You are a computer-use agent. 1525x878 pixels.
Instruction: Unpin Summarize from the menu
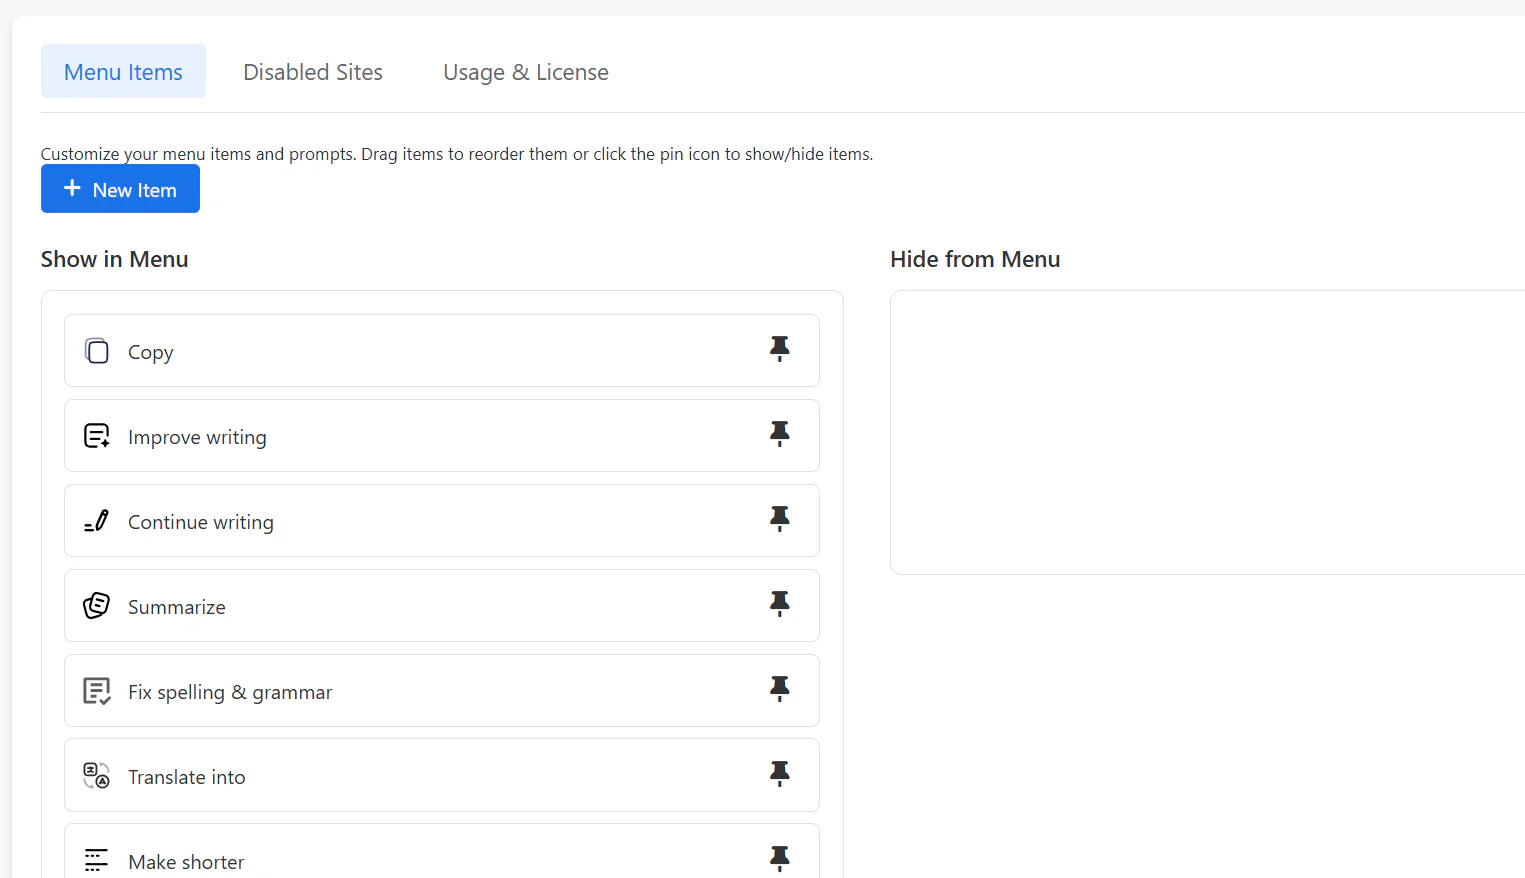[780, 604]
